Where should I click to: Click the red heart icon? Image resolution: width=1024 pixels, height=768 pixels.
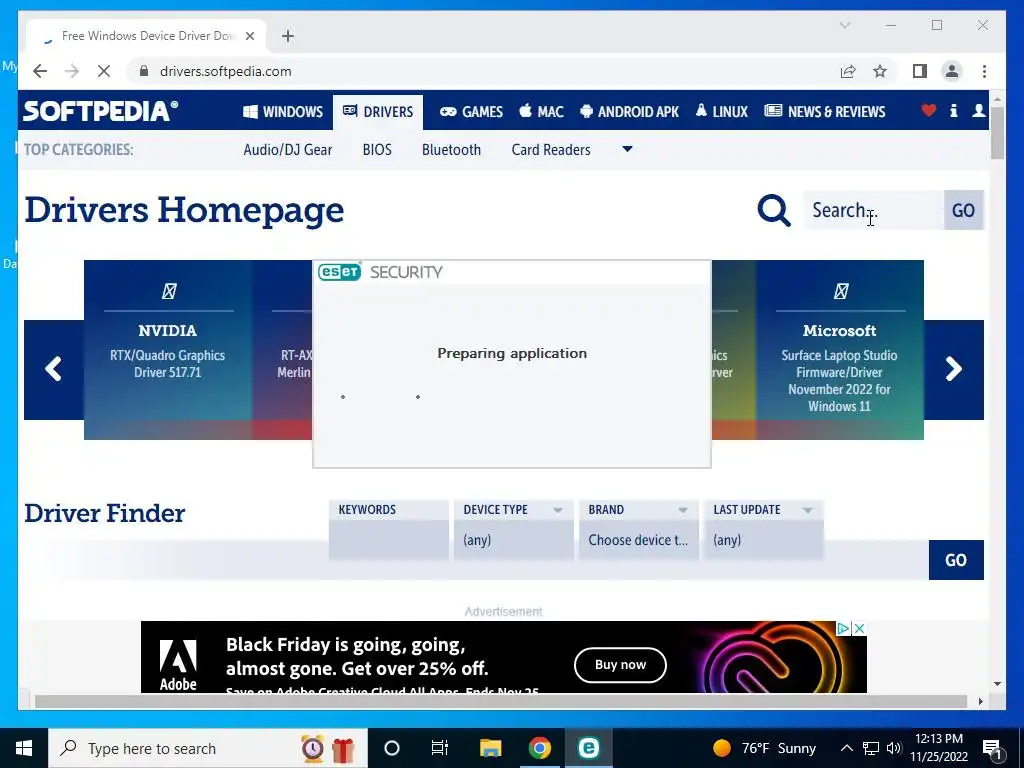pyautogui.click(x=929, y=110)
